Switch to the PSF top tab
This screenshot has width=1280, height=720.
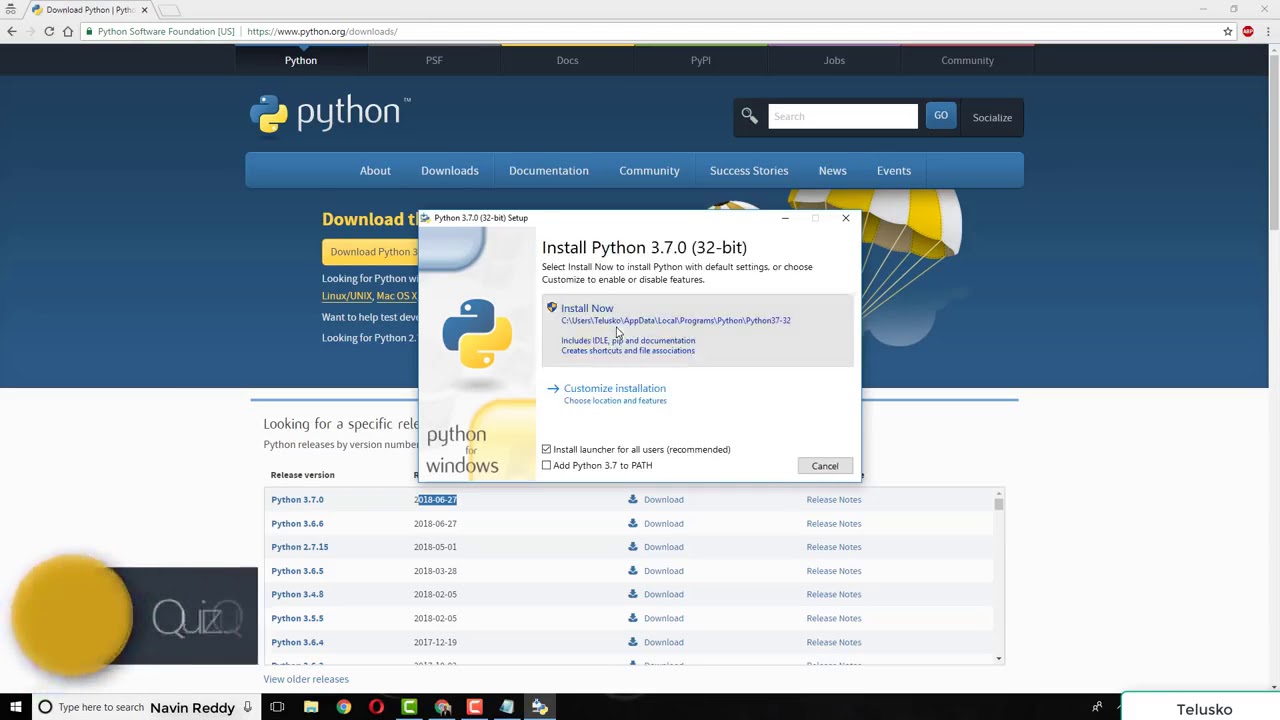(x=434, y=60)
